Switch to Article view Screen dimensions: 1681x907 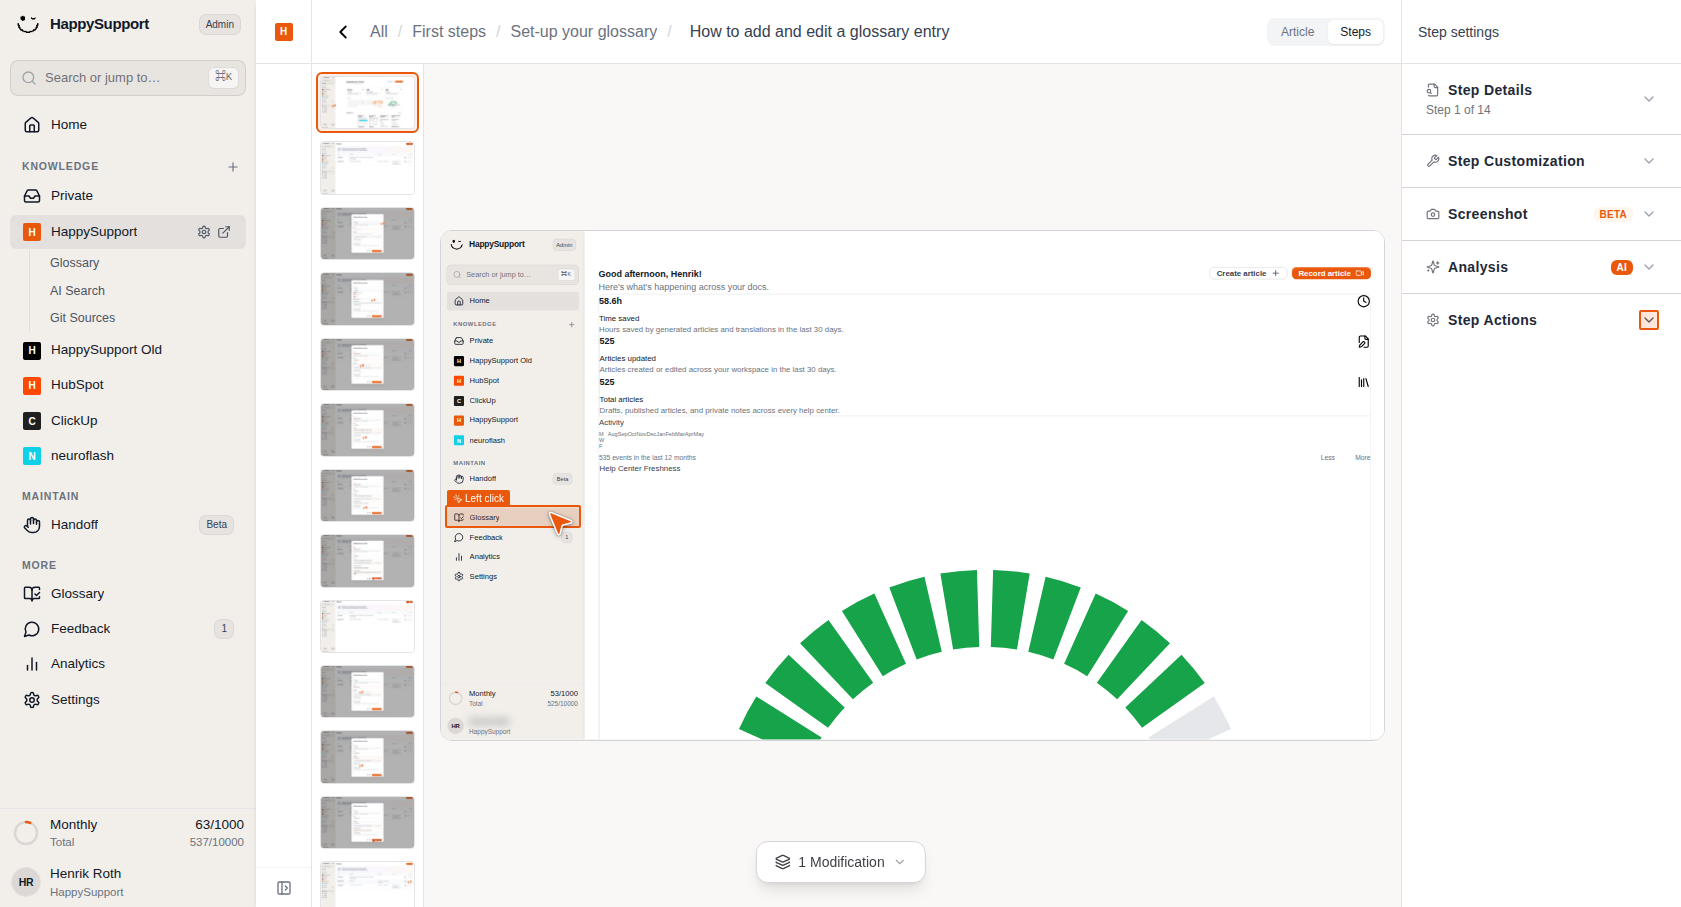point(1297,32)
